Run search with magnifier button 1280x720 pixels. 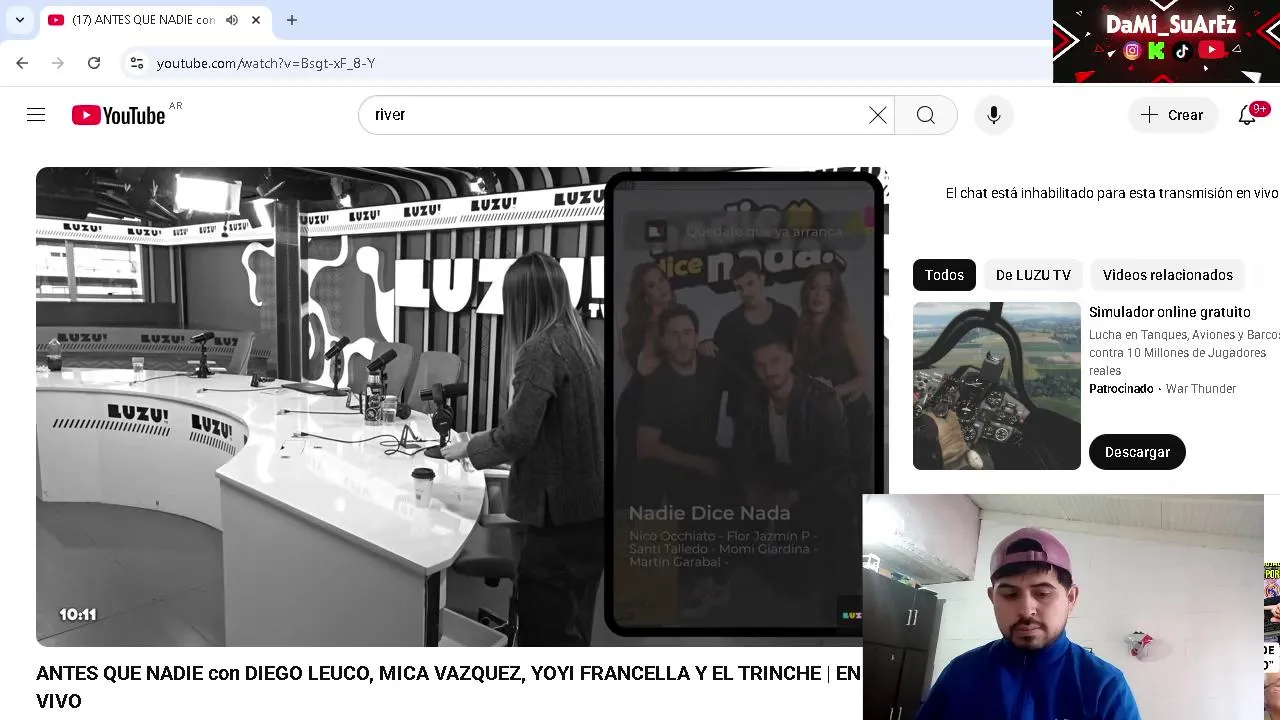926,115
